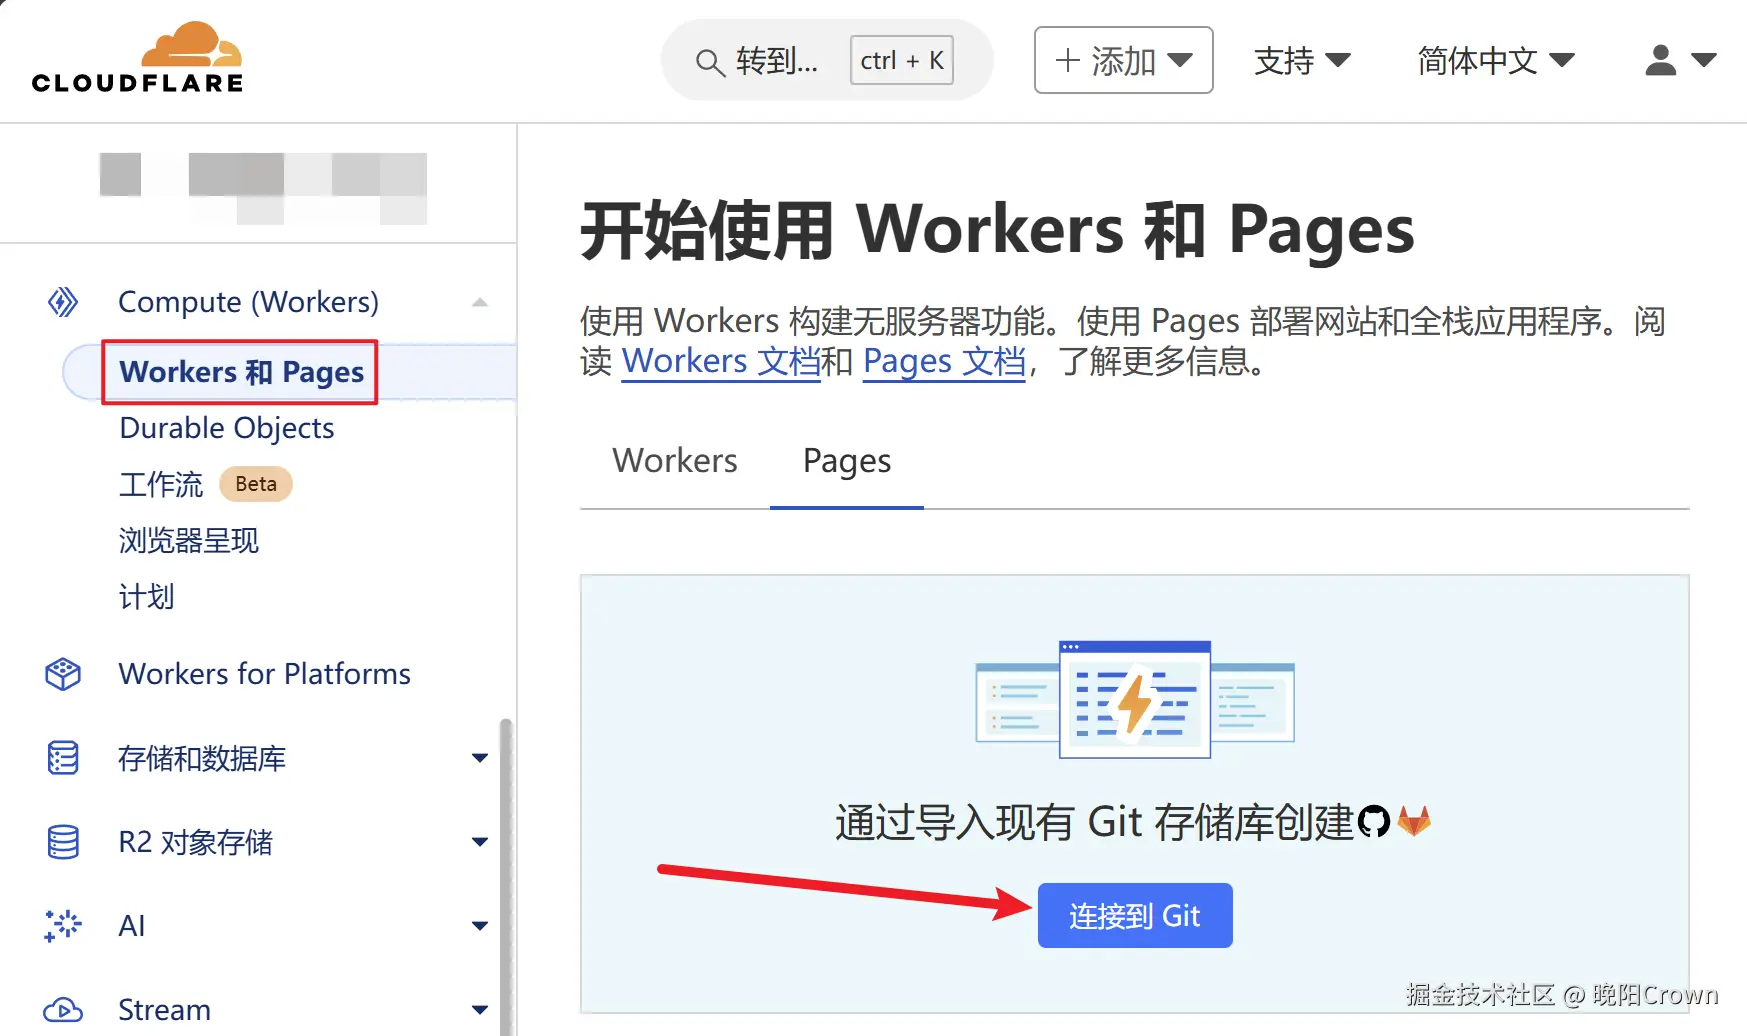Open Durable Objects in sidebar
This screenshot has width=1747, height=1036.
pyautogui.click(x=227, y=428)
